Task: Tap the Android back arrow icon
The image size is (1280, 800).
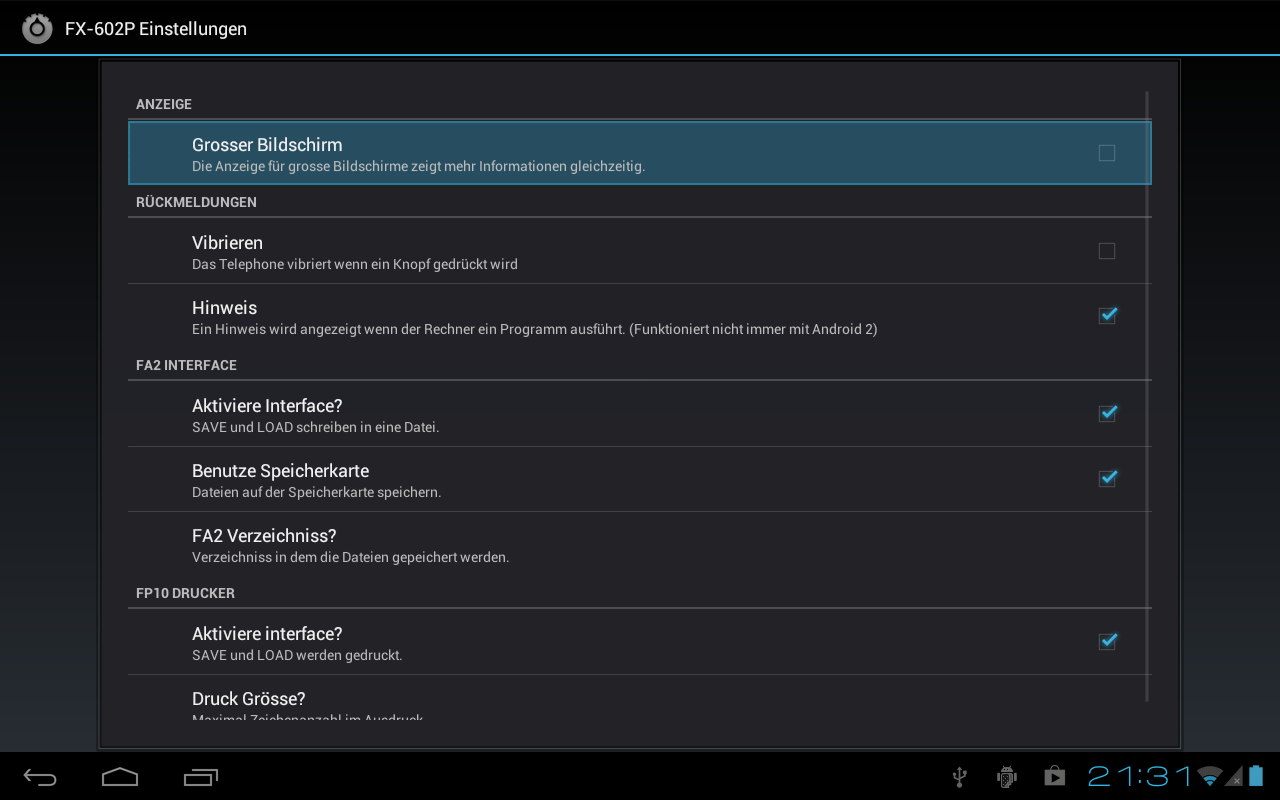Action: pos(40,777)
